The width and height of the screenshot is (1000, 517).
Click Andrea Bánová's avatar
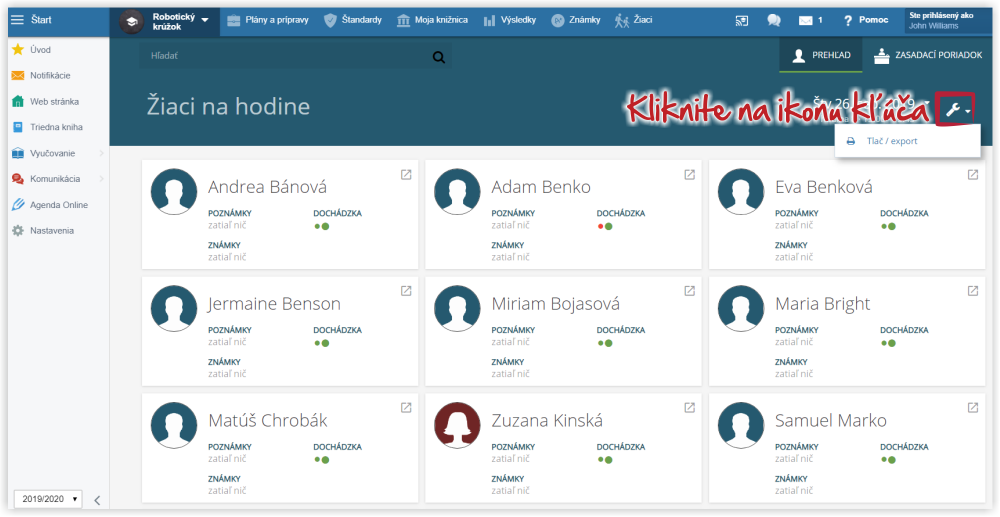[x=174, y=192]
